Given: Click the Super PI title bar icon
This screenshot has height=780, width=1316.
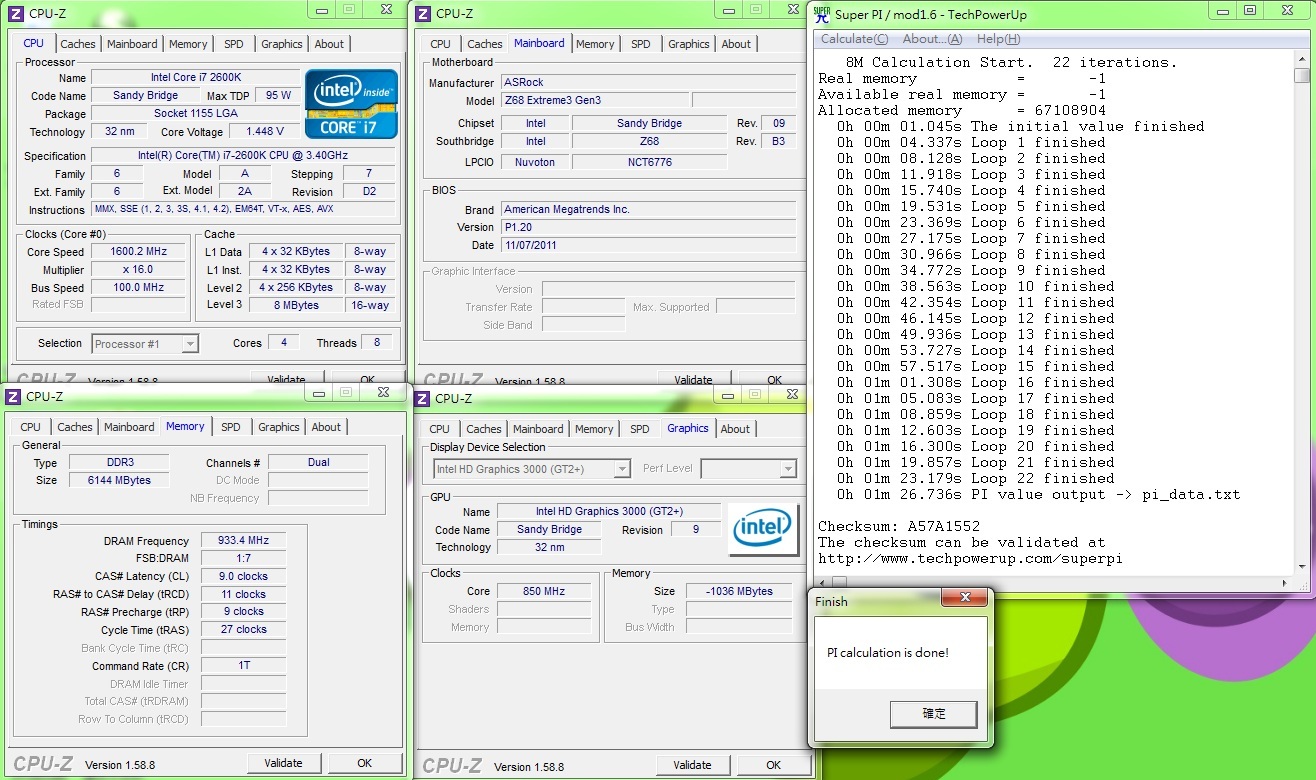Looking at the screenshot, I should tap(821, 14).
